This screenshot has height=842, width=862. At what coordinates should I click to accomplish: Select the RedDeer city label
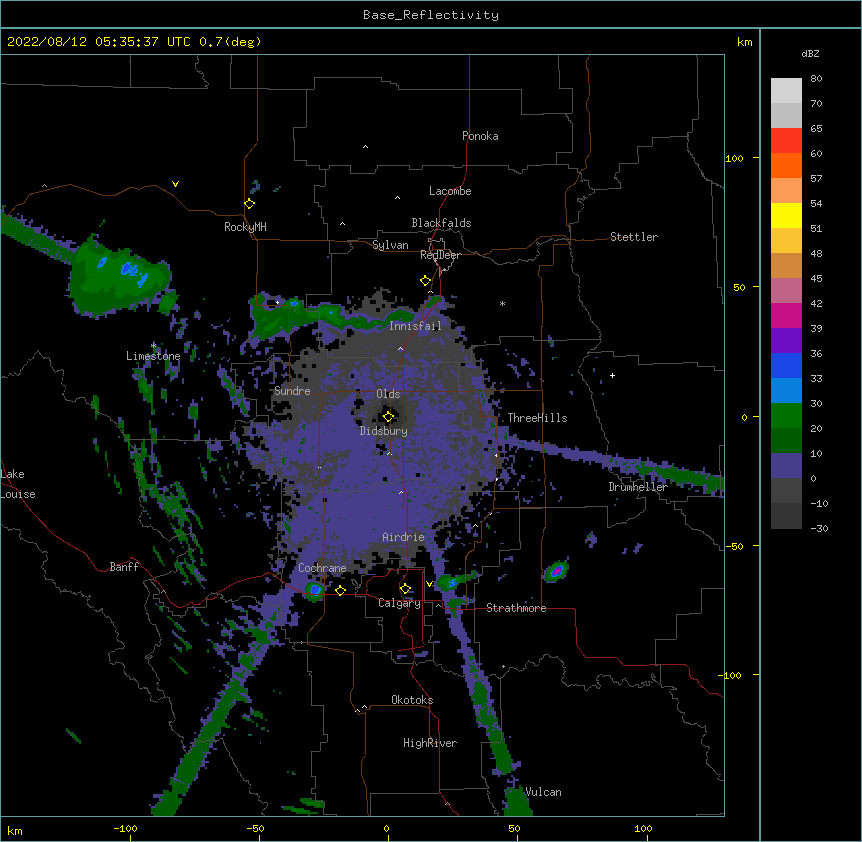coord(440,255)
